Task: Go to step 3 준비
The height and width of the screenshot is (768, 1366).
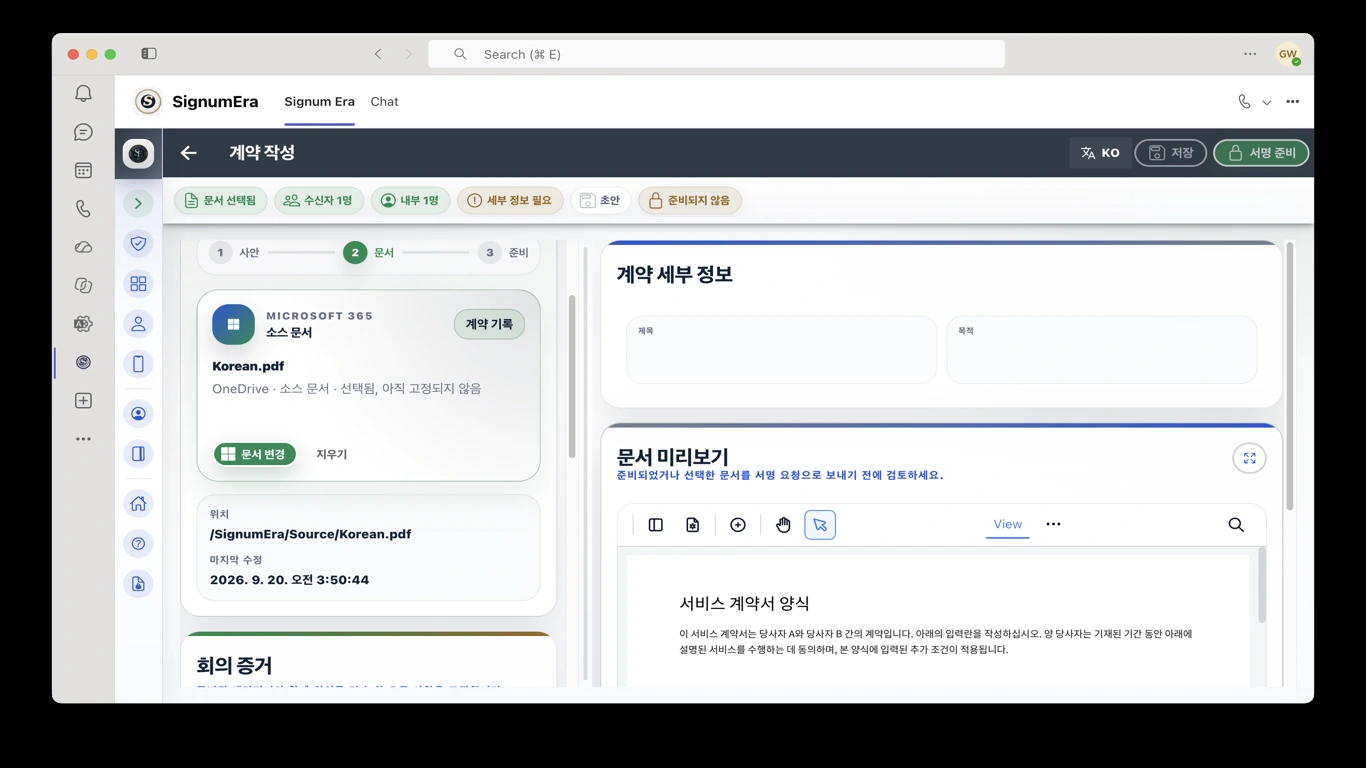Action: coord(504,253)
